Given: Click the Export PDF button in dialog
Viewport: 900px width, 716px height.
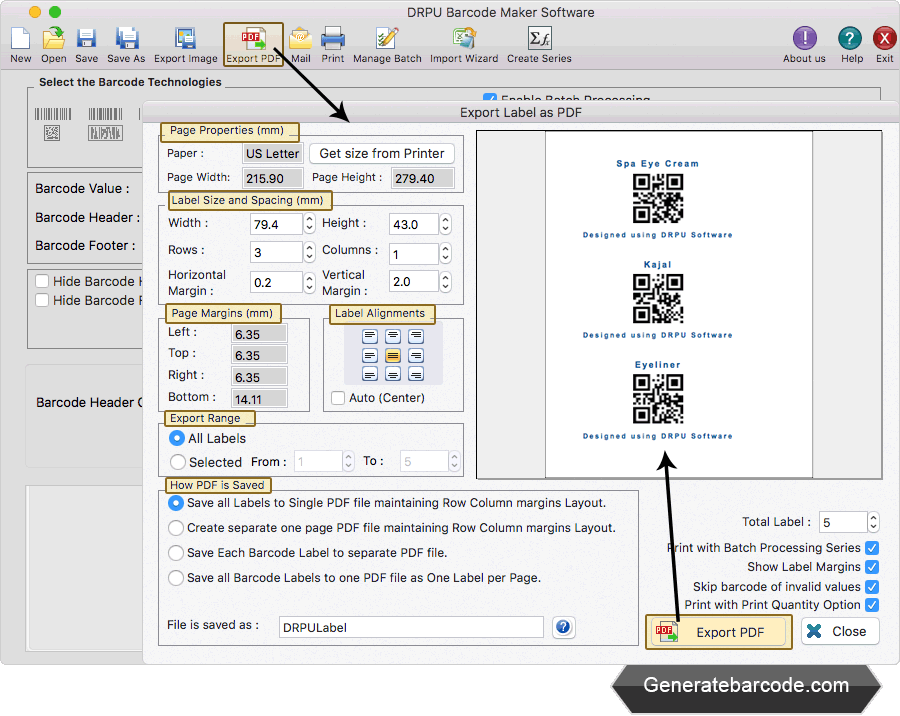Looking at the screenshot, I should 719,632.
